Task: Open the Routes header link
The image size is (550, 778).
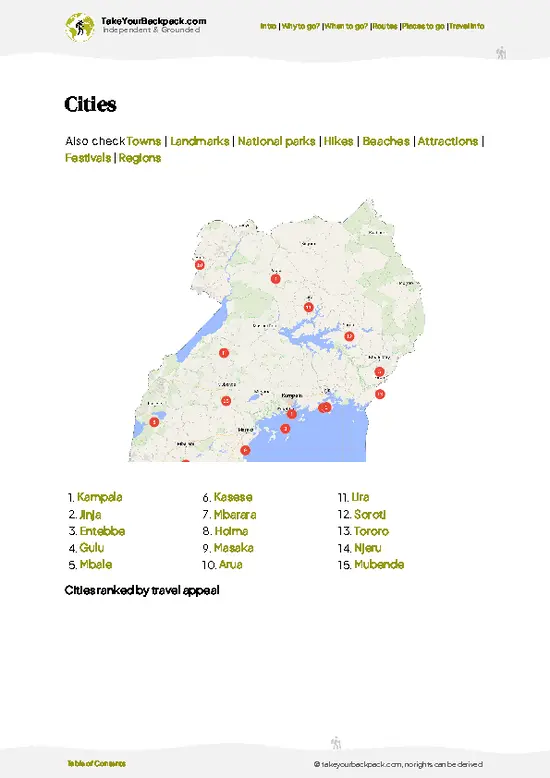Action: pyautogui.click(x=385, y=26)
